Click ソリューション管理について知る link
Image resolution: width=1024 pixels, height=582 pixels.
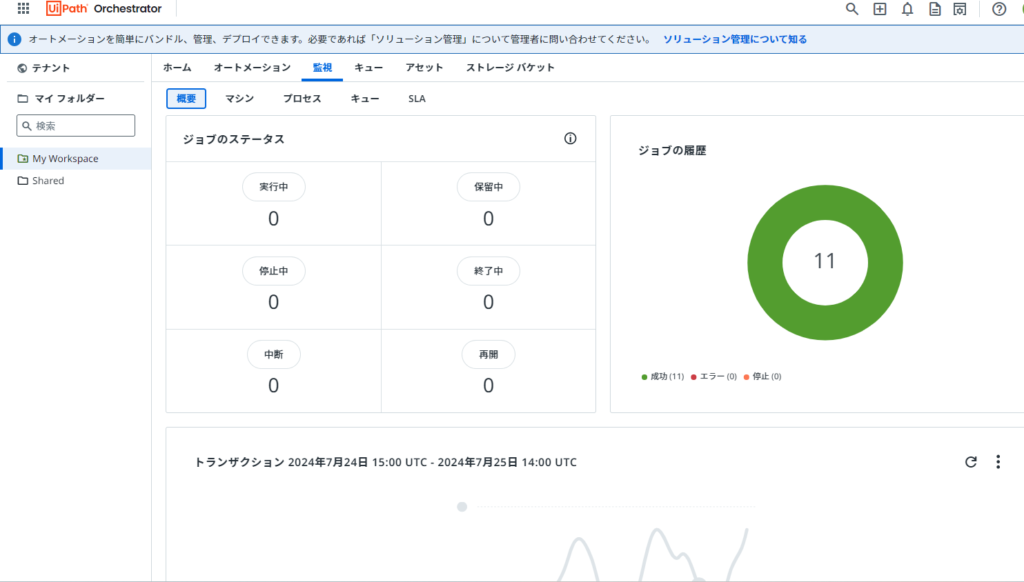pyautogui.click(x=735, y=39)
